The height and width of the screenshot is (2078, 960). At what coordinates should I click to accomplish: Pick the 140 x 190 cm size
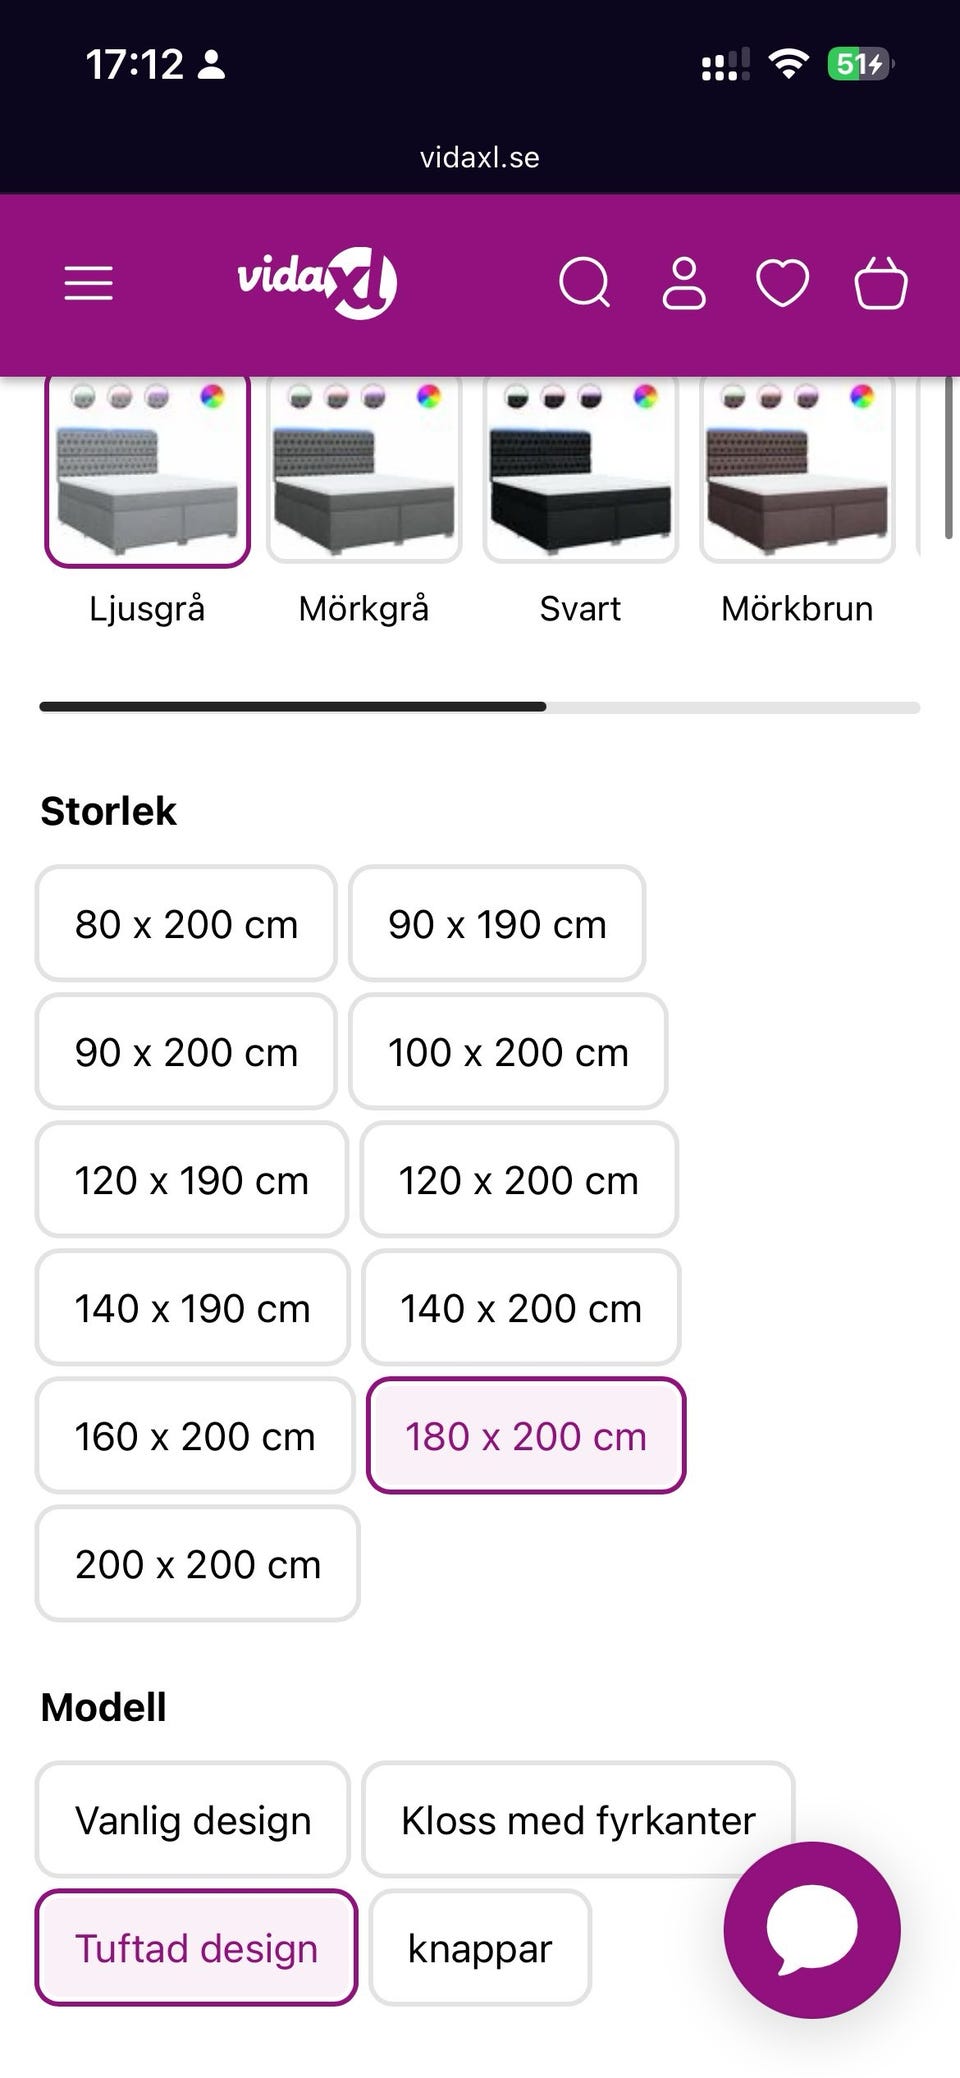click(x=192, y=1307)
